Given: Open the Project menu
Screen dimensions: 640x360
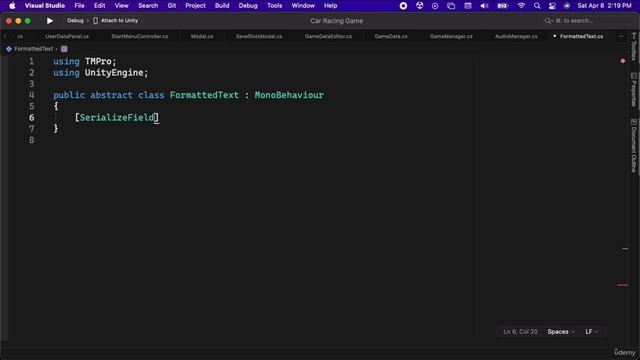Looking at the screenshot, I should point(195,6).
